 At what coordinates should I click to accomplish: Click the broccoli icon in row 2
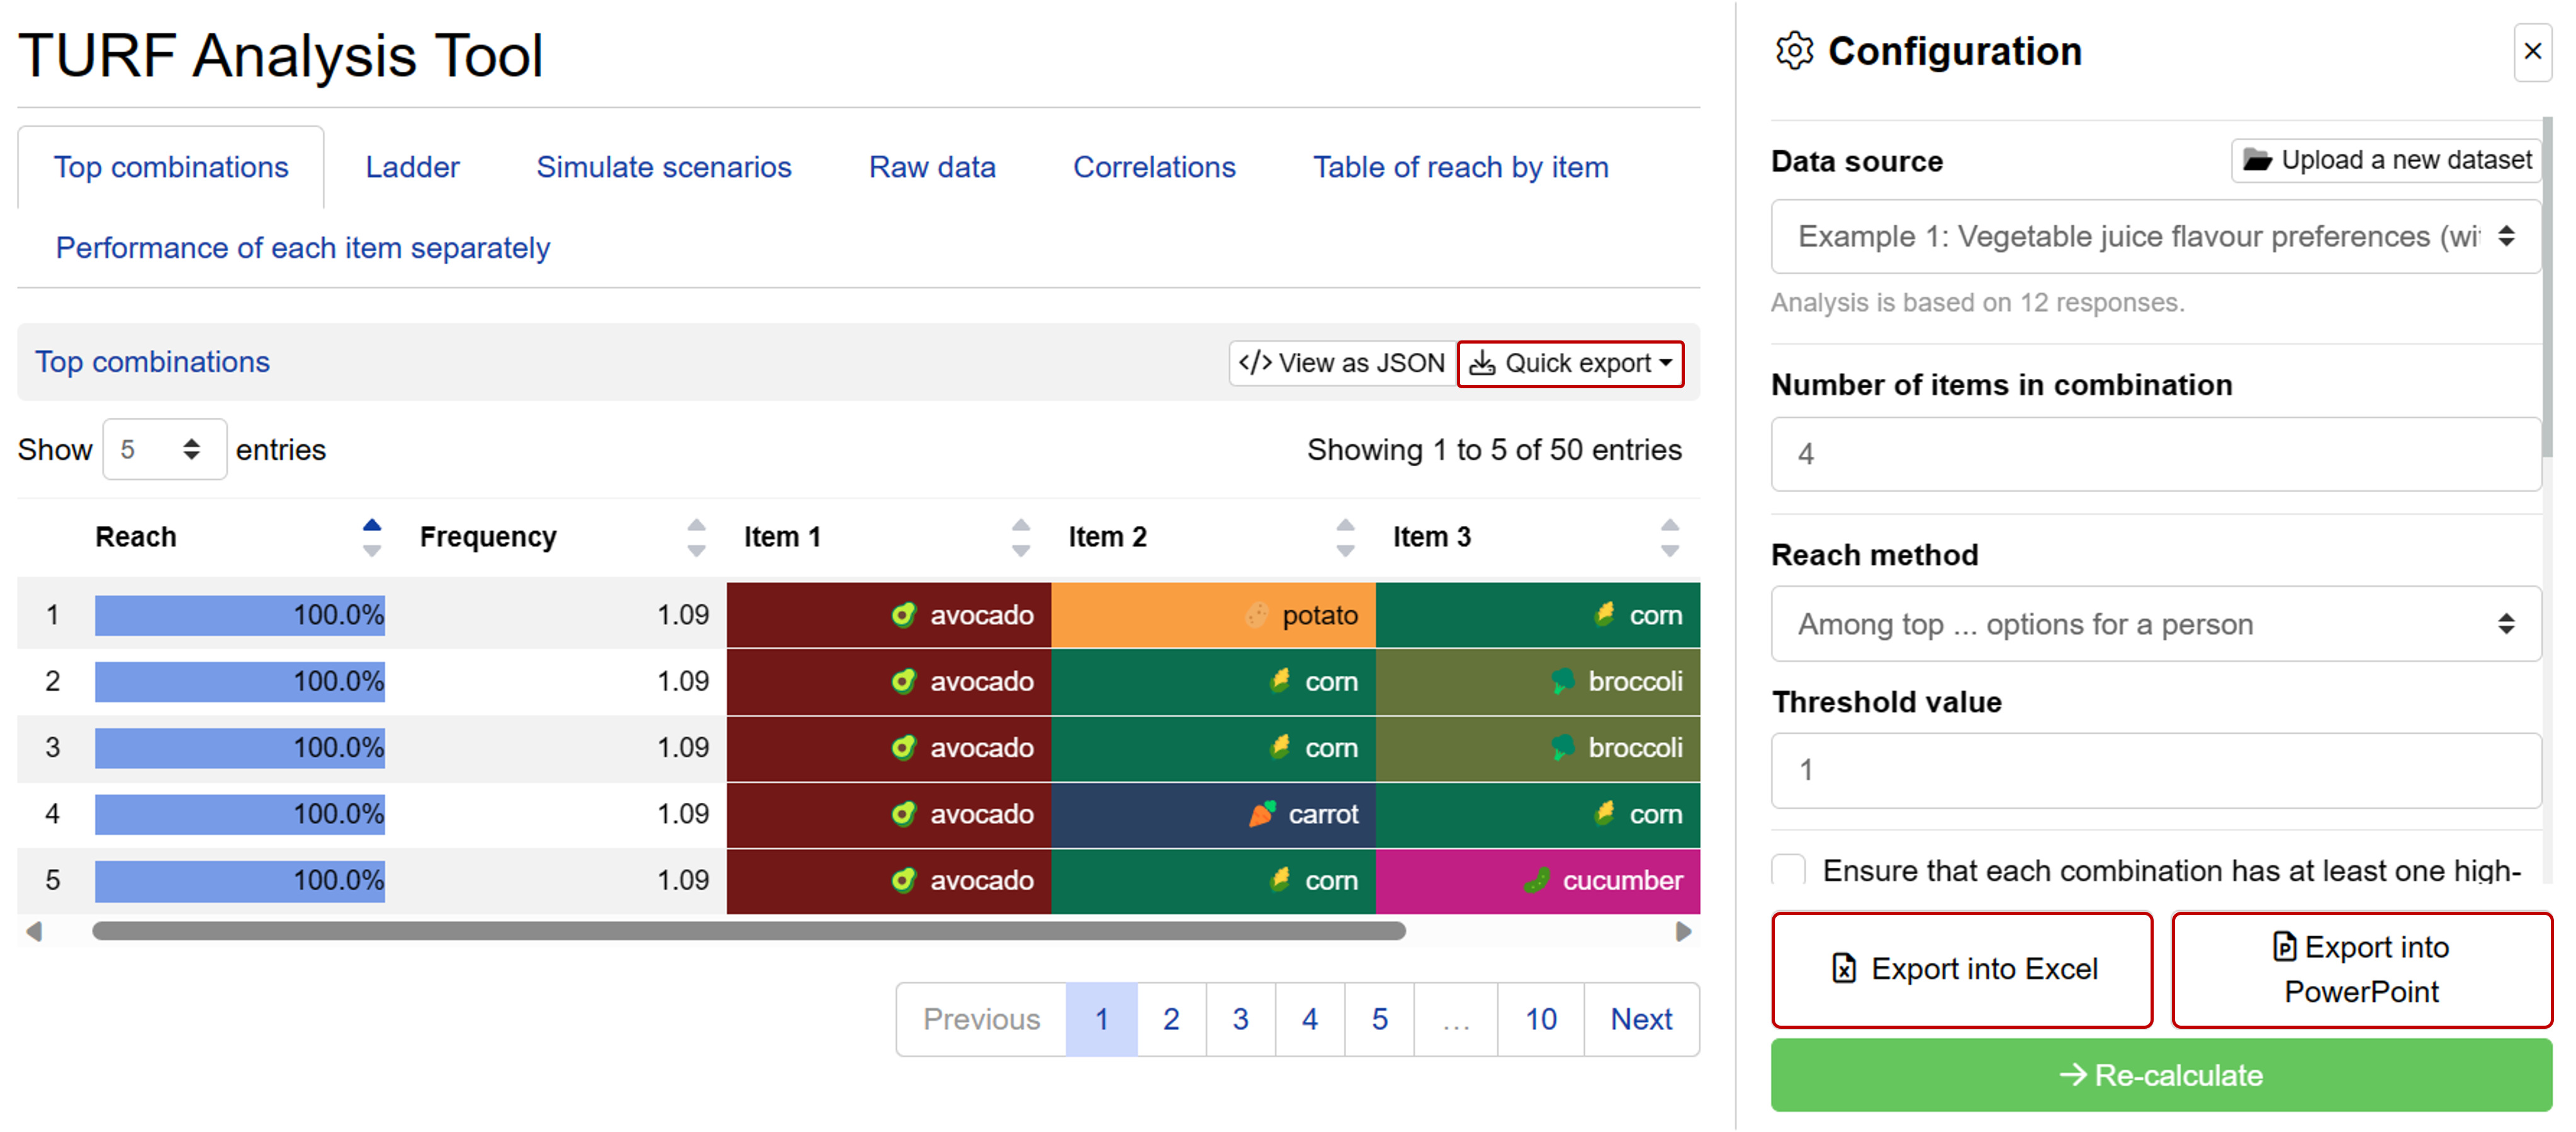tap(1562, 681)
